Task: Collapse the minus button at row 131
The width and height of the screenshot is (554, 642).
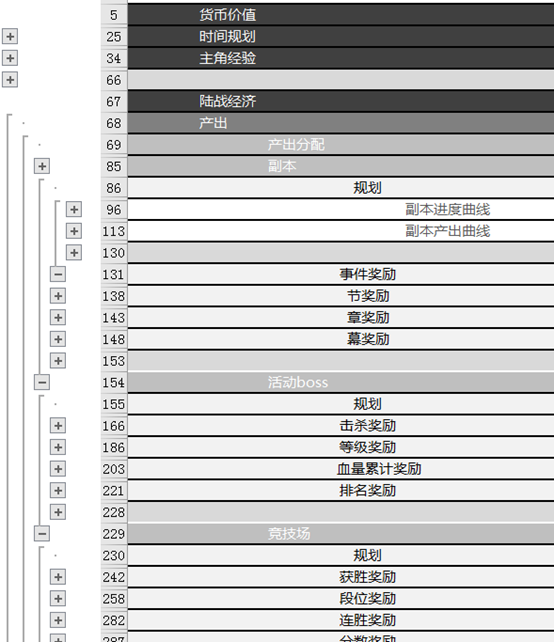Action: click(58, 274)
